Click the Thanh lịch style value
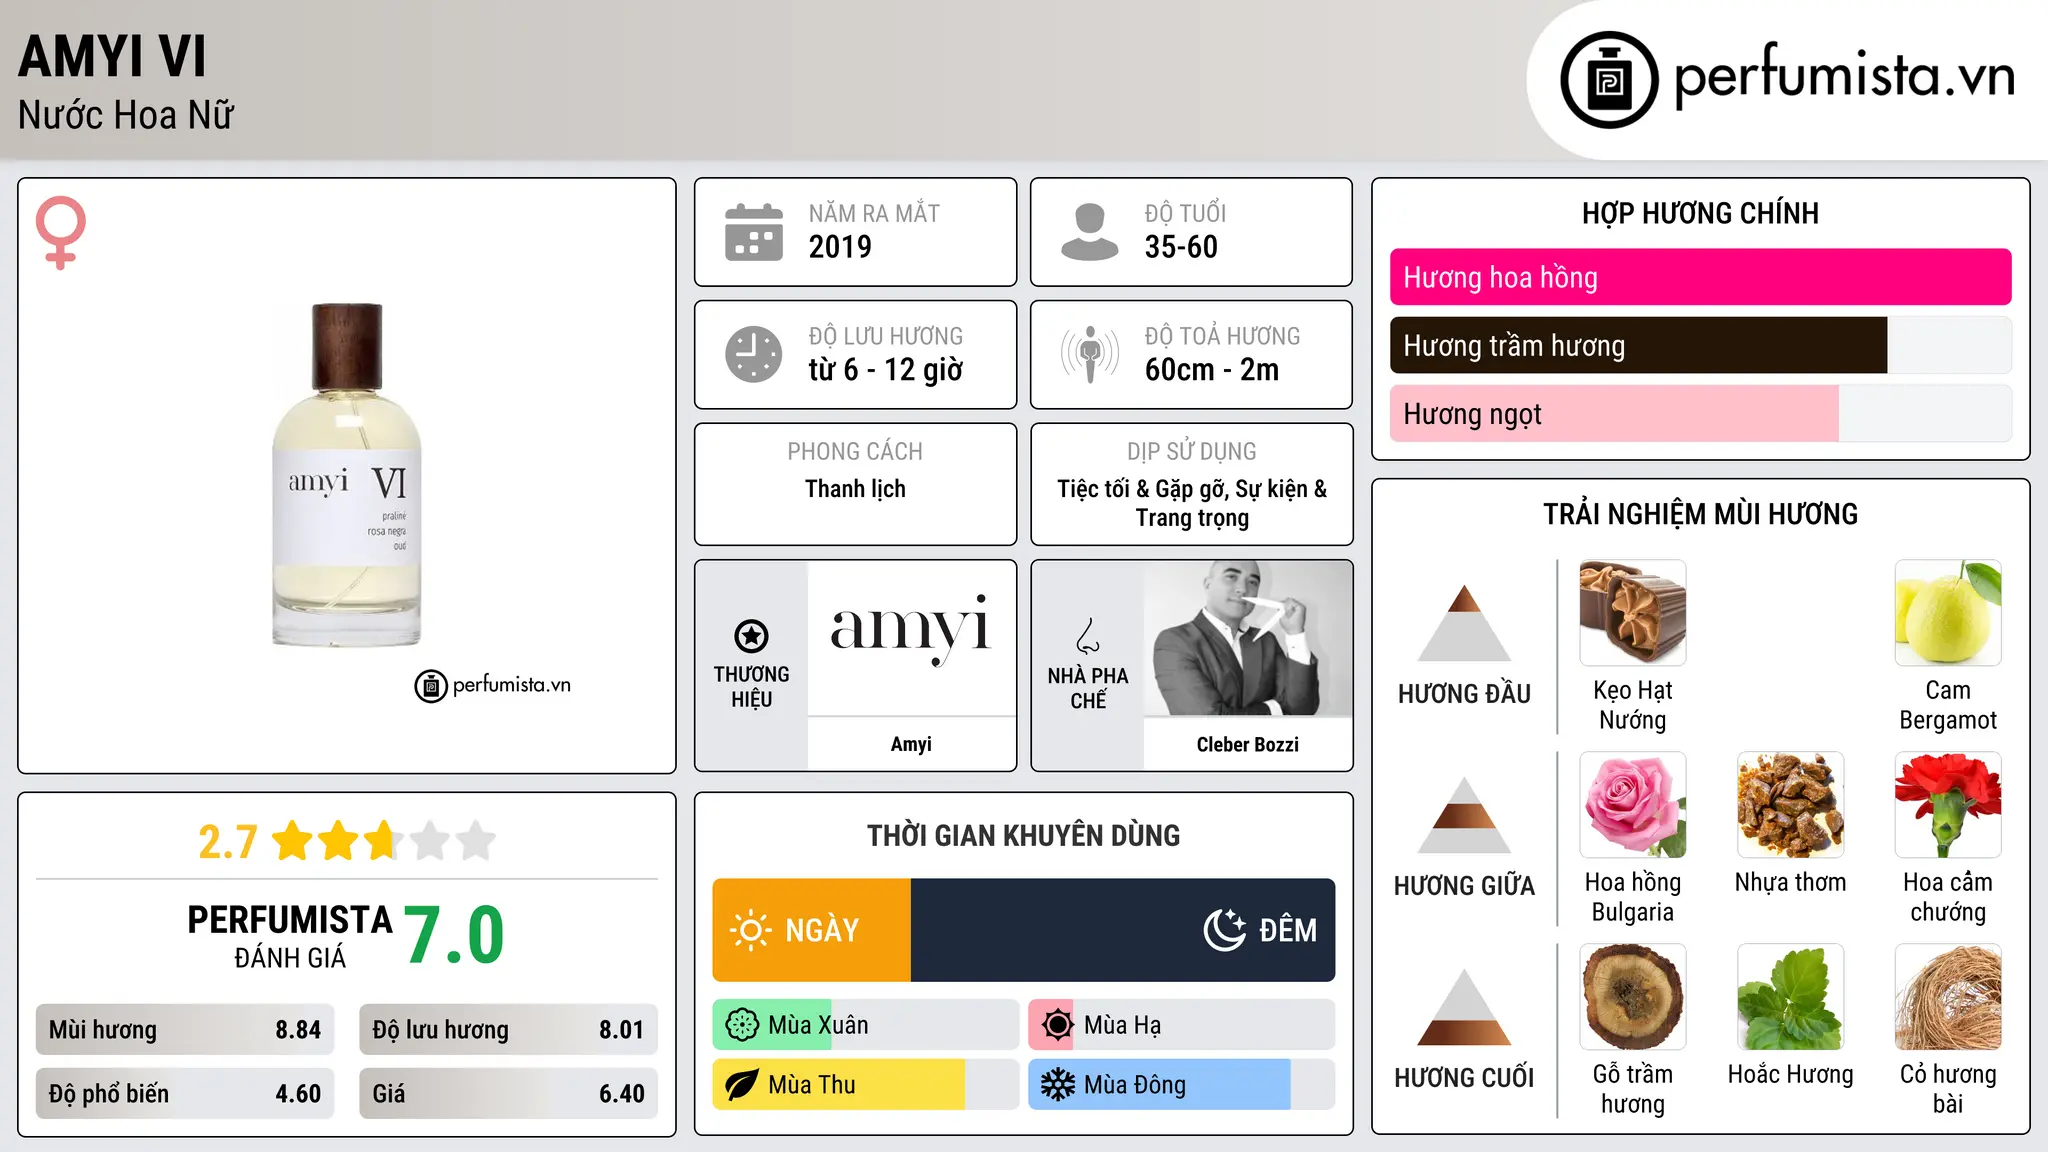This screenshot has height=1152, width=2048. point(855,489)
